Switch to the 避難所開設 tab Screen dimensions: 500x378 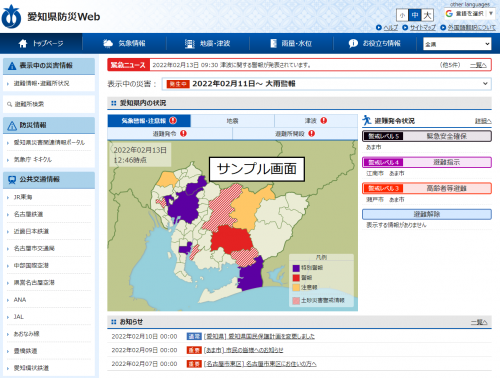click(x=295, y=134)
